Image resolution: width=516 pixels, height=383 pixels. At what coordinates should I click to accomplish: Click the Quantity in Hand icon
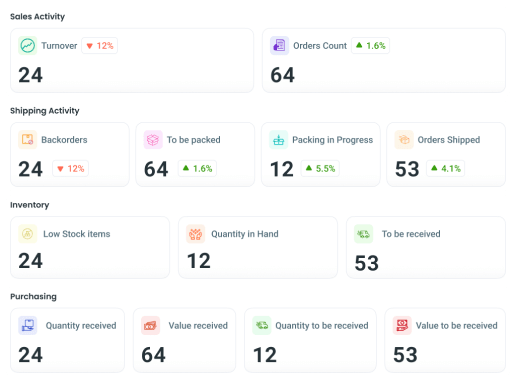click(x=196, y=234)
